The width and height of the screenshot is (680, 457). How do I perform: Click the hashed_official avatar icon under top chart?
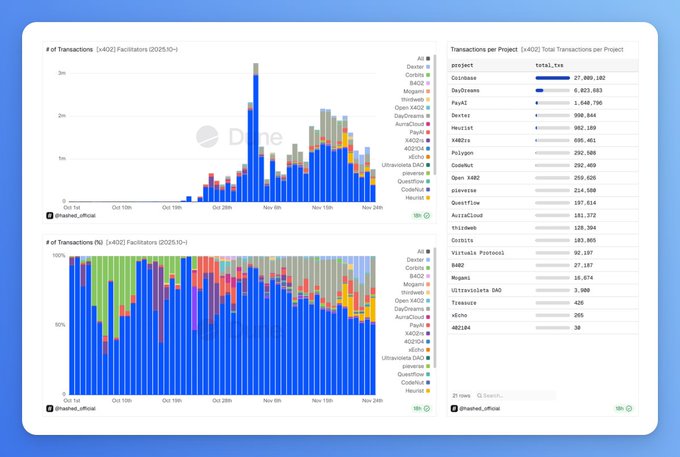[50, 215]
